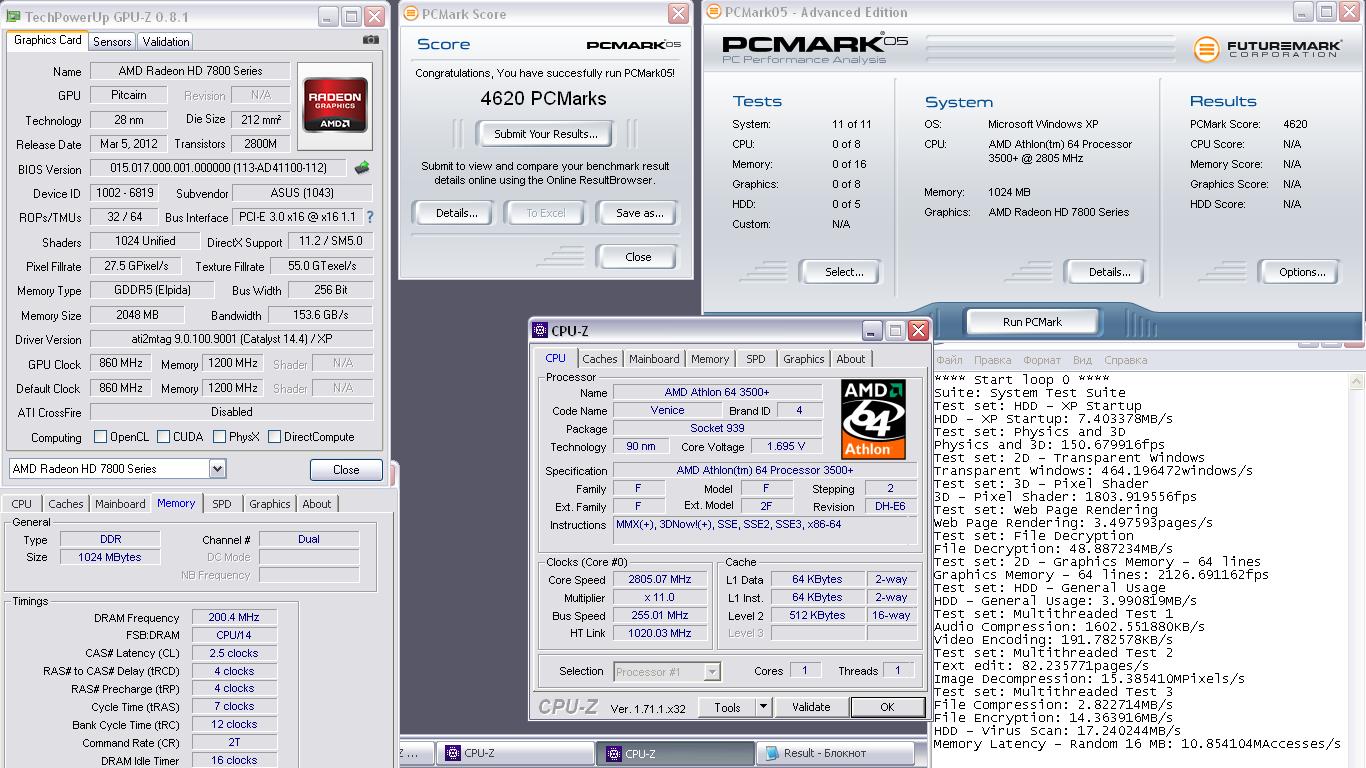
Task: Open the Processor #1 selection dropdown
Action: point(712,672)
